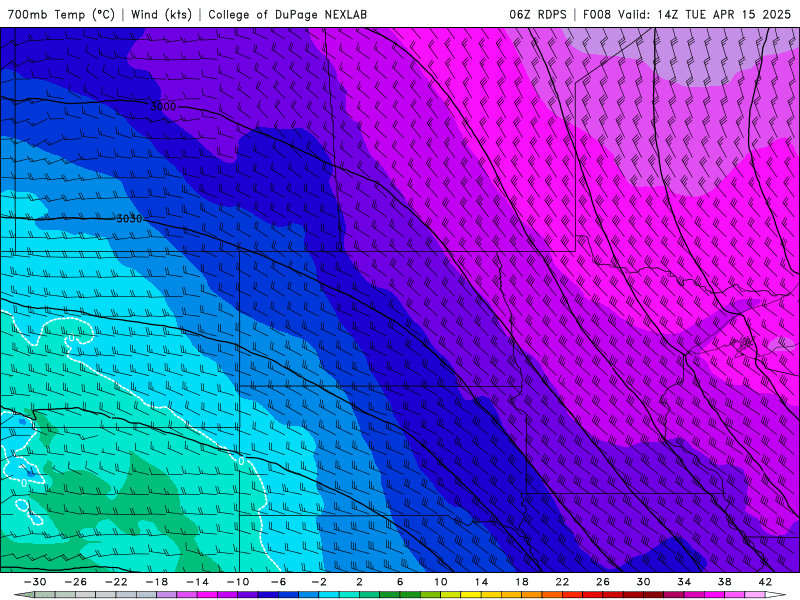Click the 'Wind (kts)' header label
800x600 pixels.
pyautogui.click(x=161, y=14)
